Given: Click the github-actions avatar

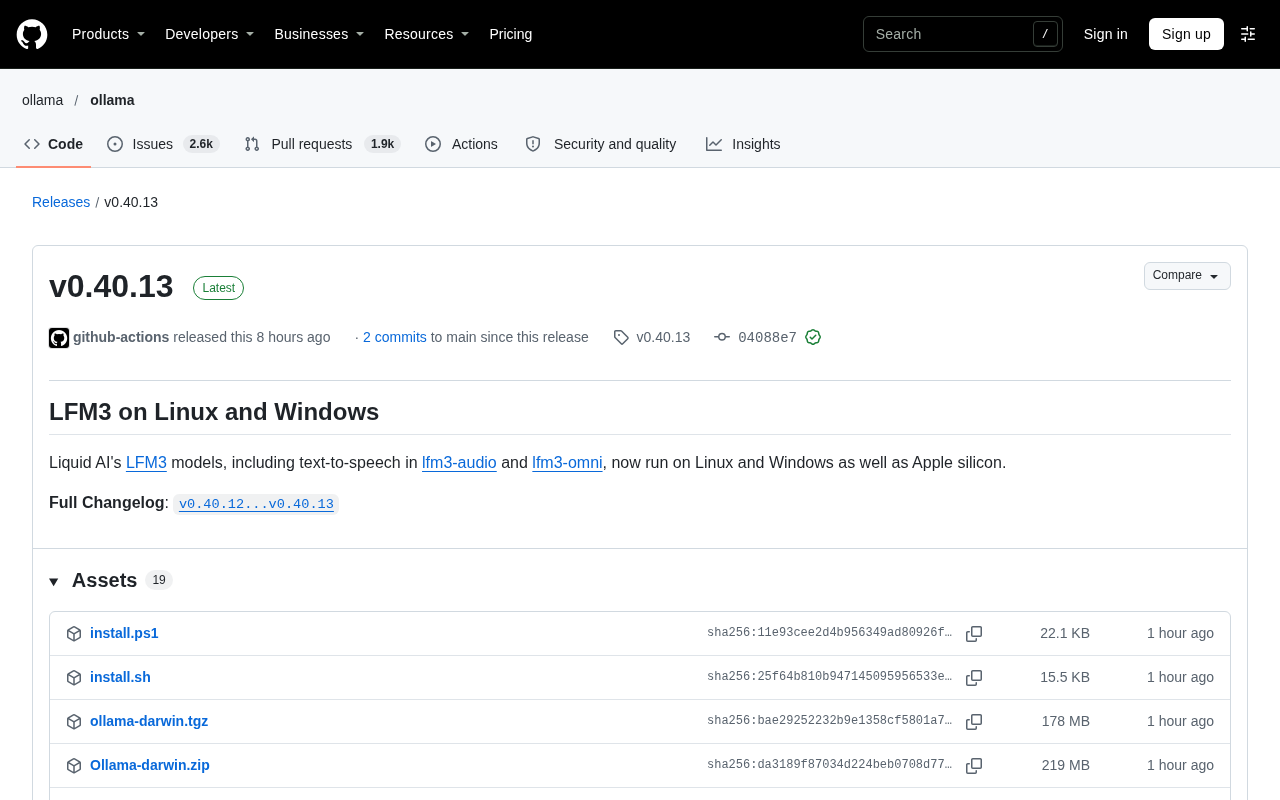Looking at the screenshot, I should click(x=59, y=338).
